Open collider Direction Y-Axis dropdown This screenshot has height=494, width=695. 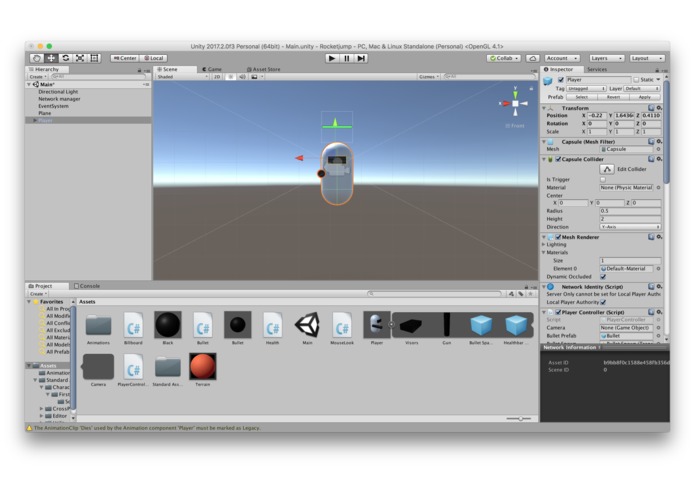[630, 227]
